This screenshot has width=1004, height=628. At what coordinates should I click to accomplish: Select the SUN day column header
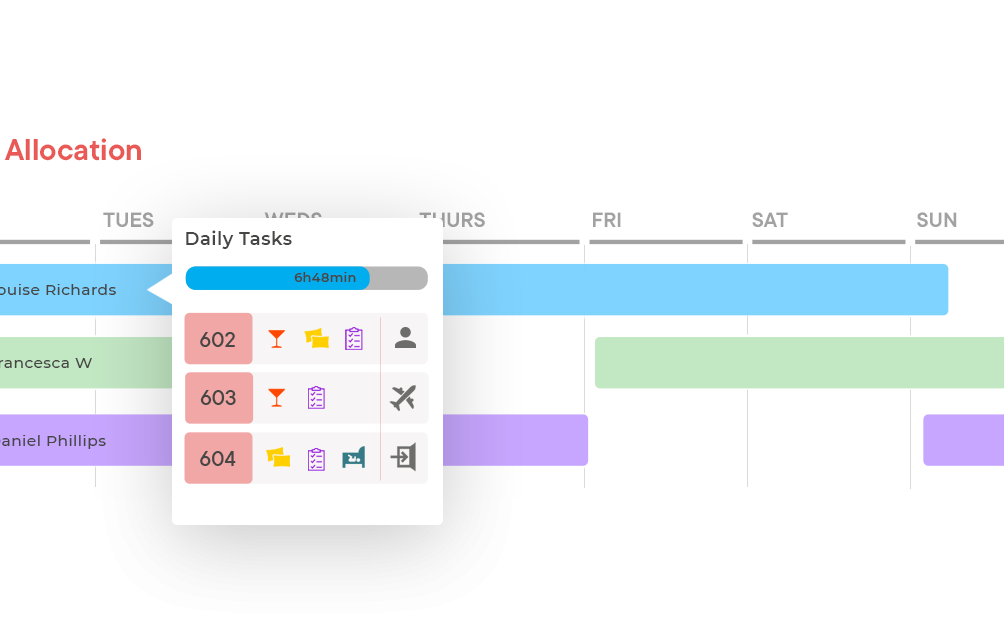(x=937, y=220)
